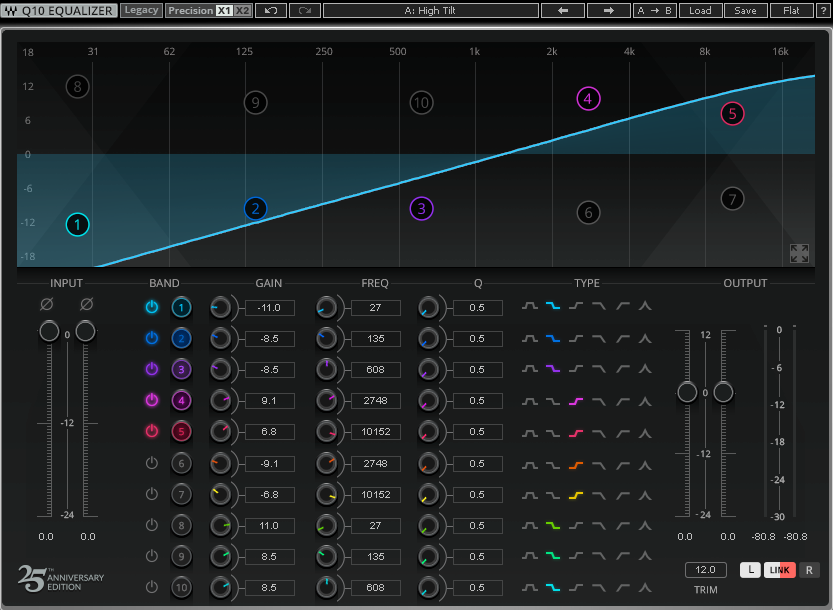Select band 3 node in EQ graph
833x610 pixels.
point(421,208)
